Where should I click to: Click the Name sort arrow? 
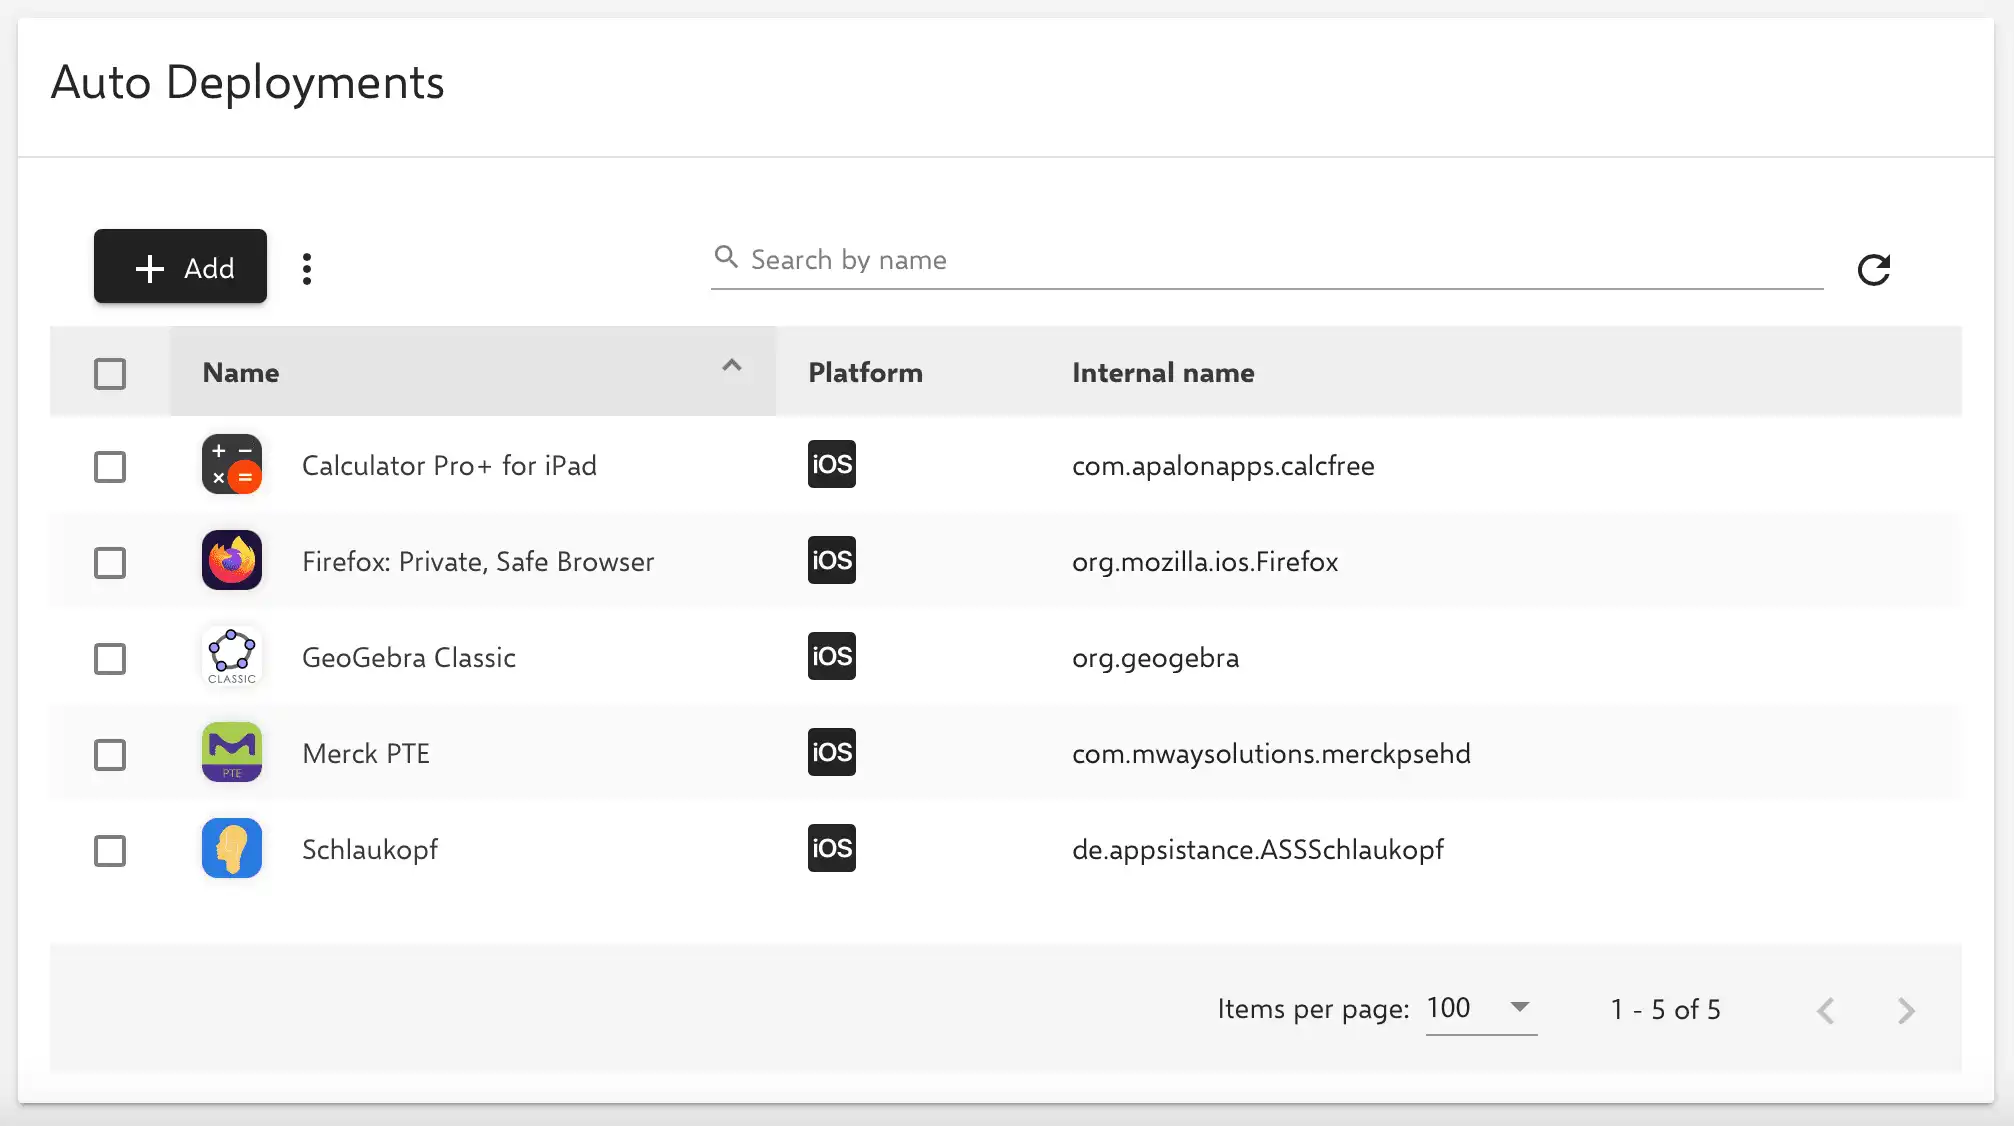click(x=732, y=365)
